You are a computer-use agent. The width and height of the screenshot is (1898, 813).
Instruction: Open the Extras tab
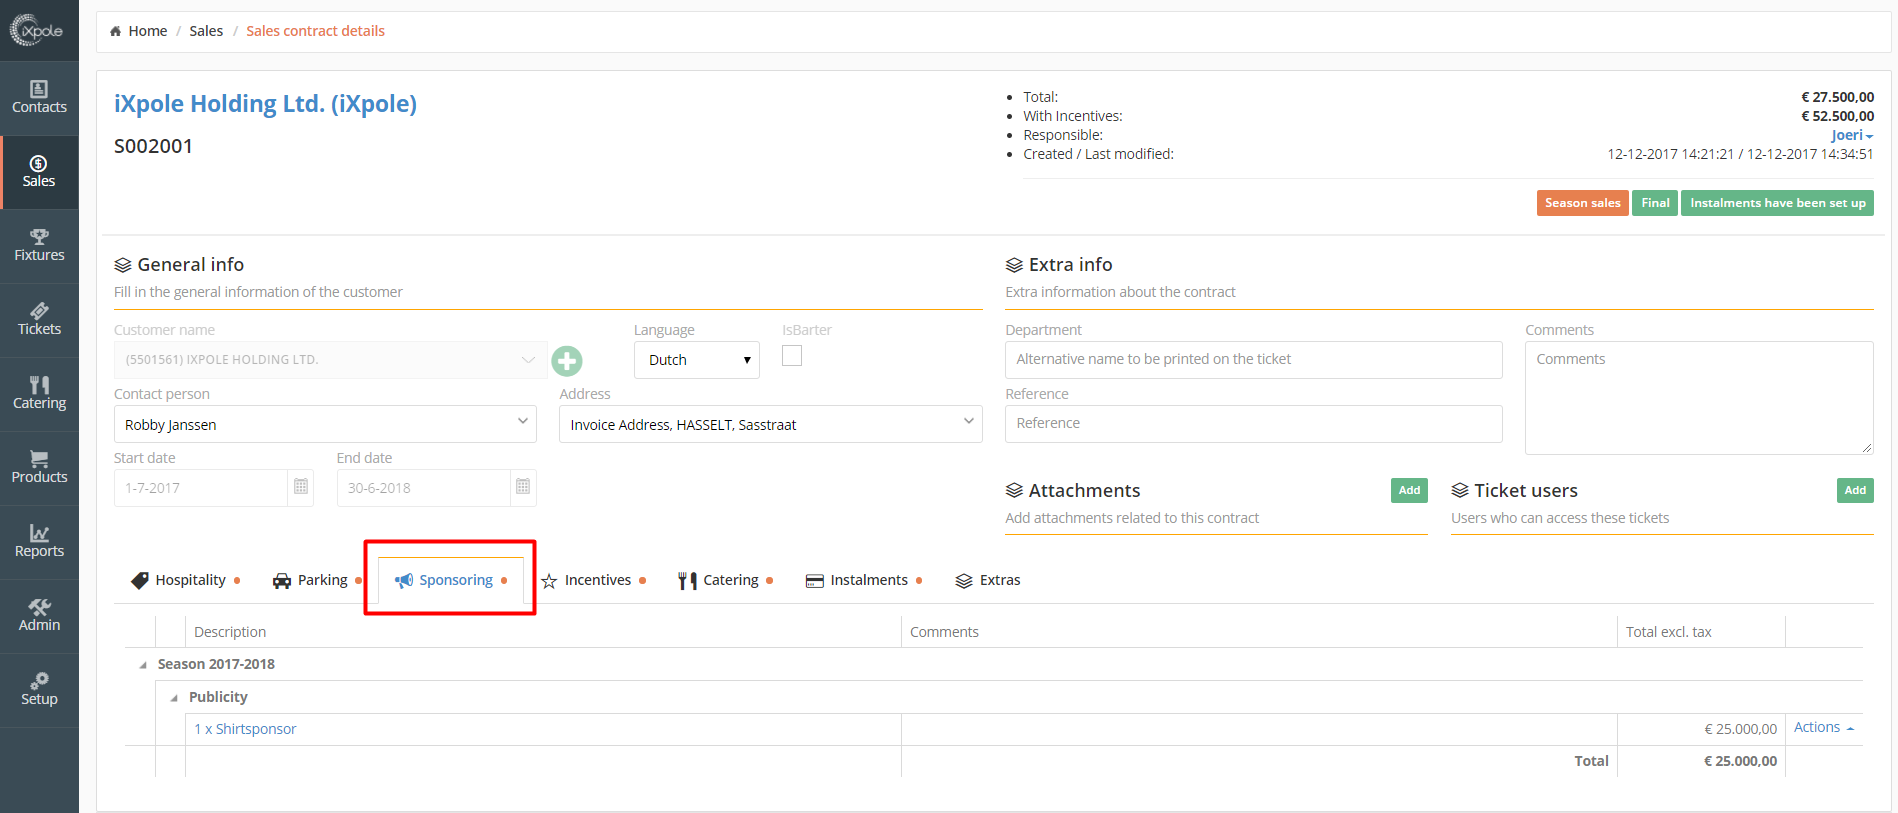point(988,580)
